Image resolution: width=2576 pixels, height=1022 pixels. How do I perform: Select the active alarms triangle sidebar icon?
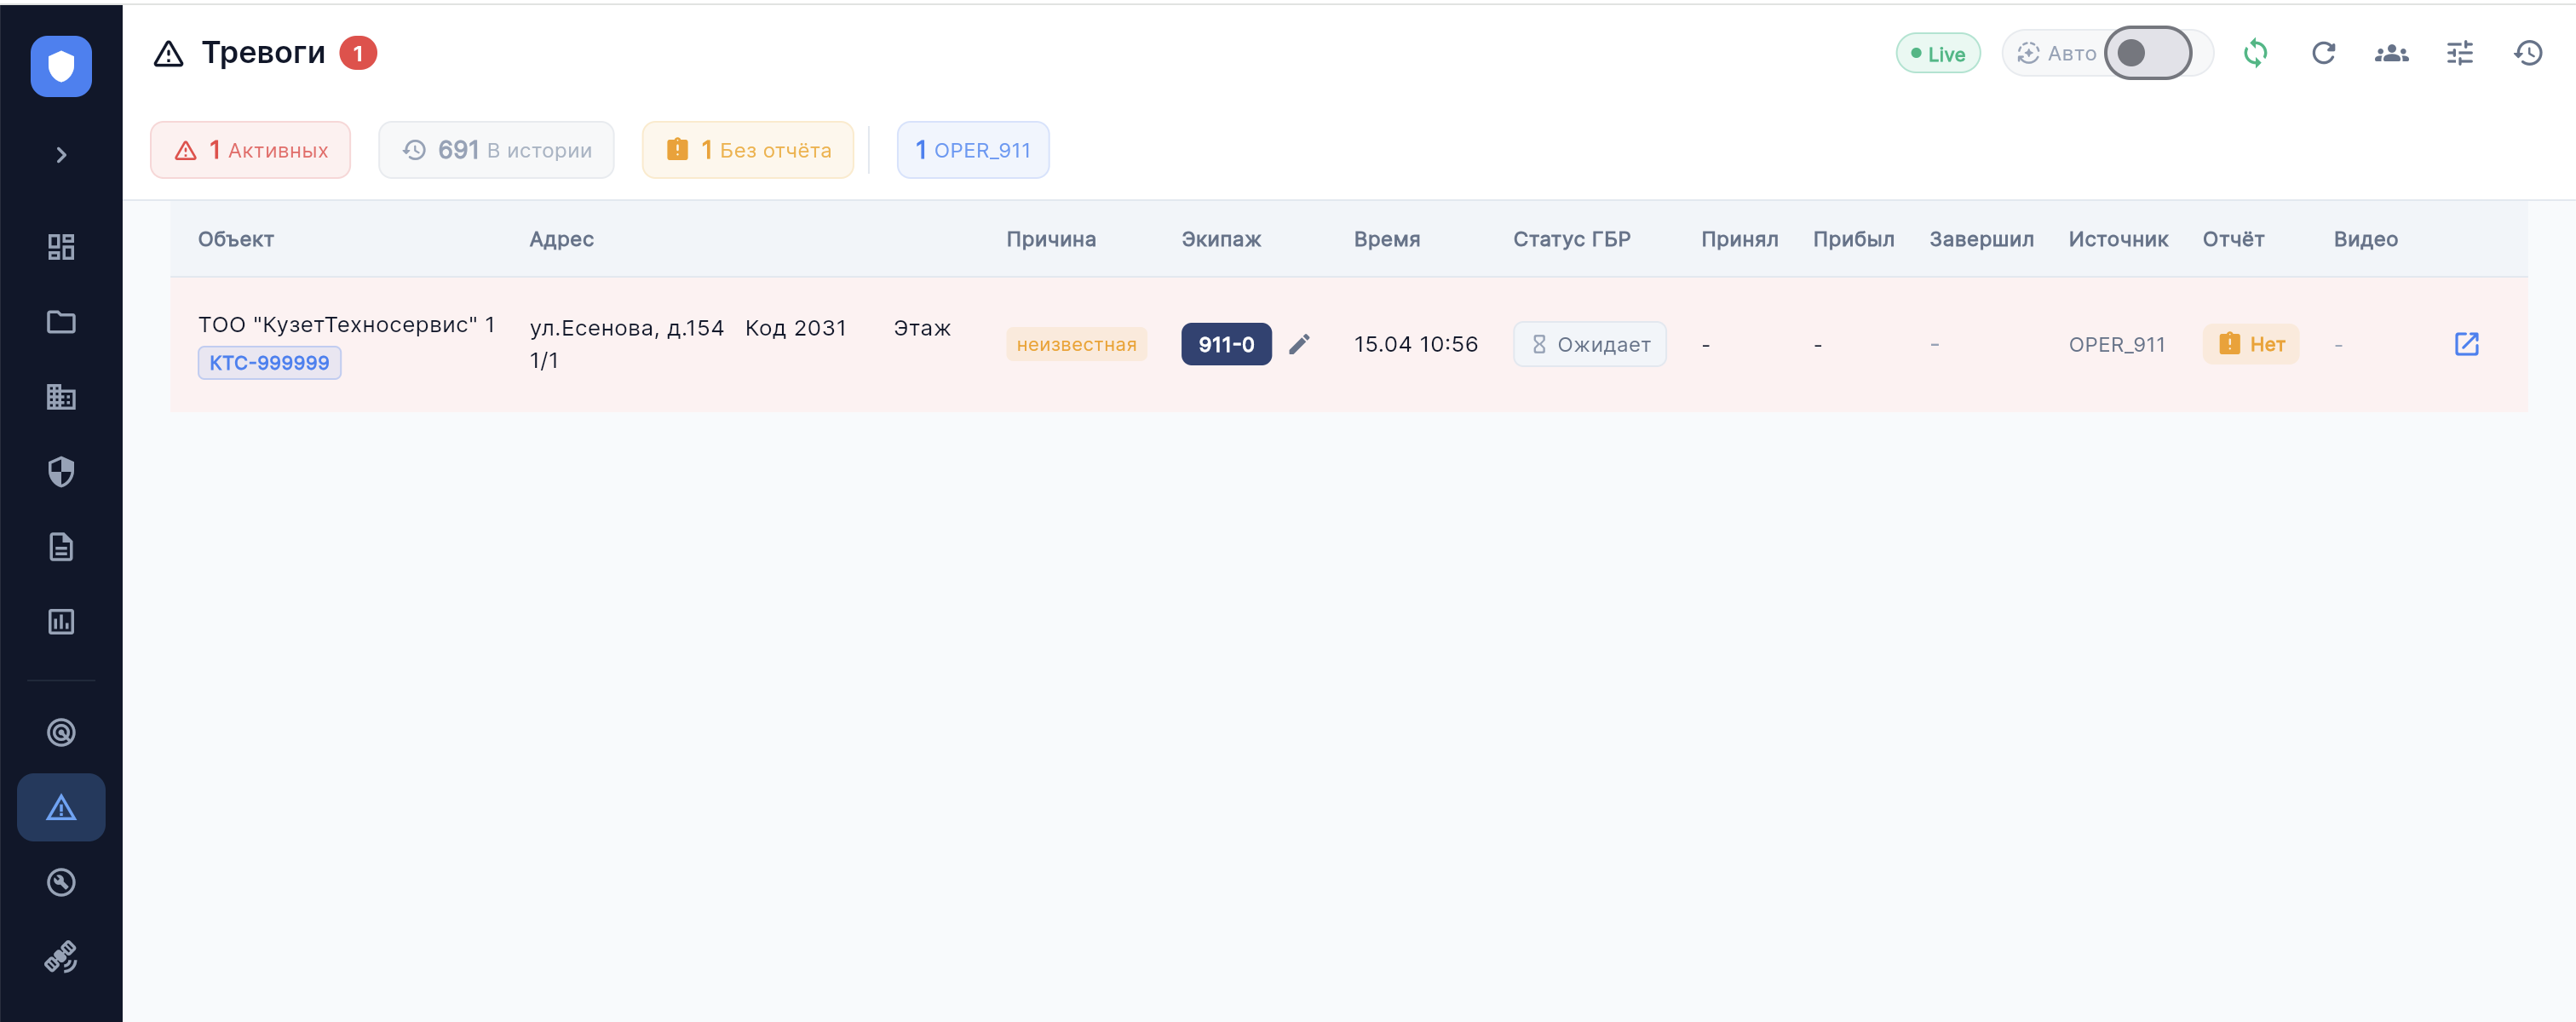pyautogui.click(x=61, y=807)
